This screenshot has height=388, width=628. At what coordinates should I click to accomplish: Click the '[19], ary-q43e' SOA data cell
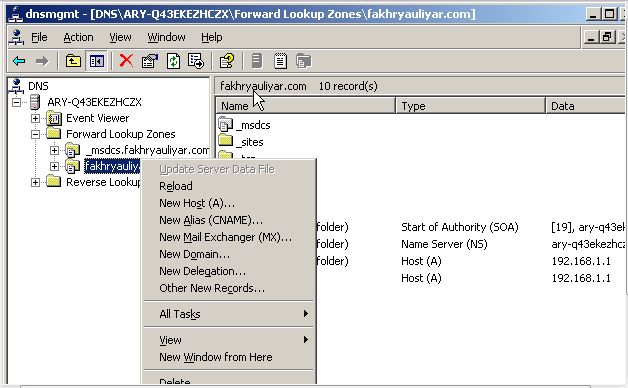[588, 227]
